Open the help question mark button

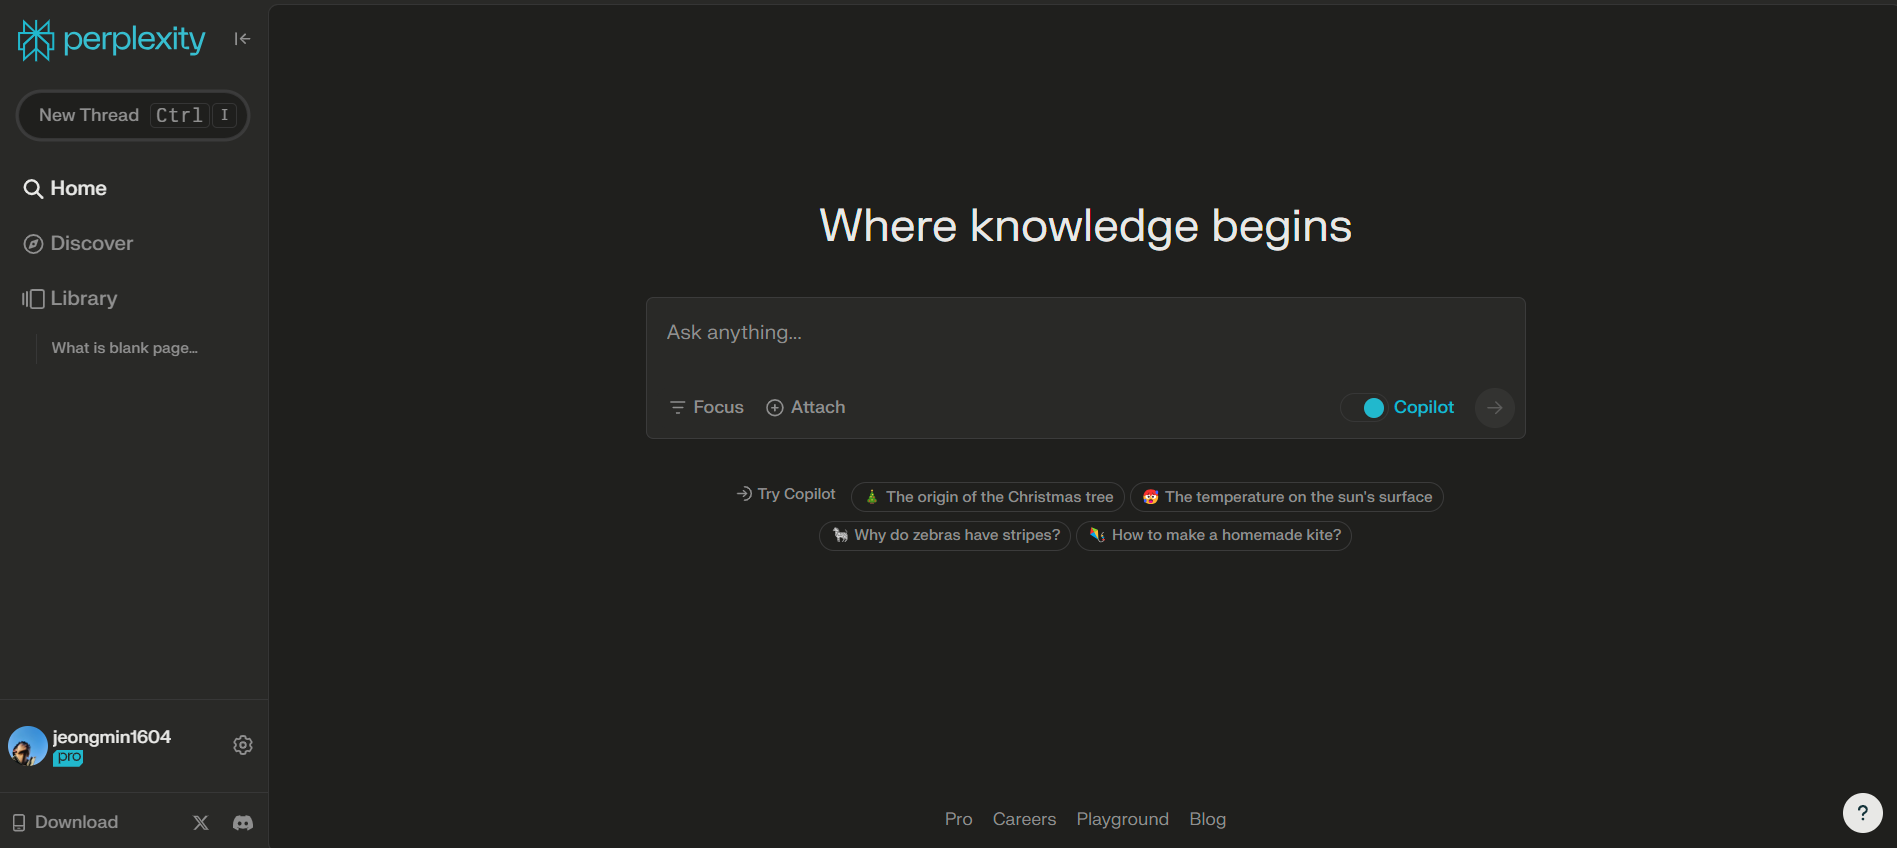[1862, 813]
